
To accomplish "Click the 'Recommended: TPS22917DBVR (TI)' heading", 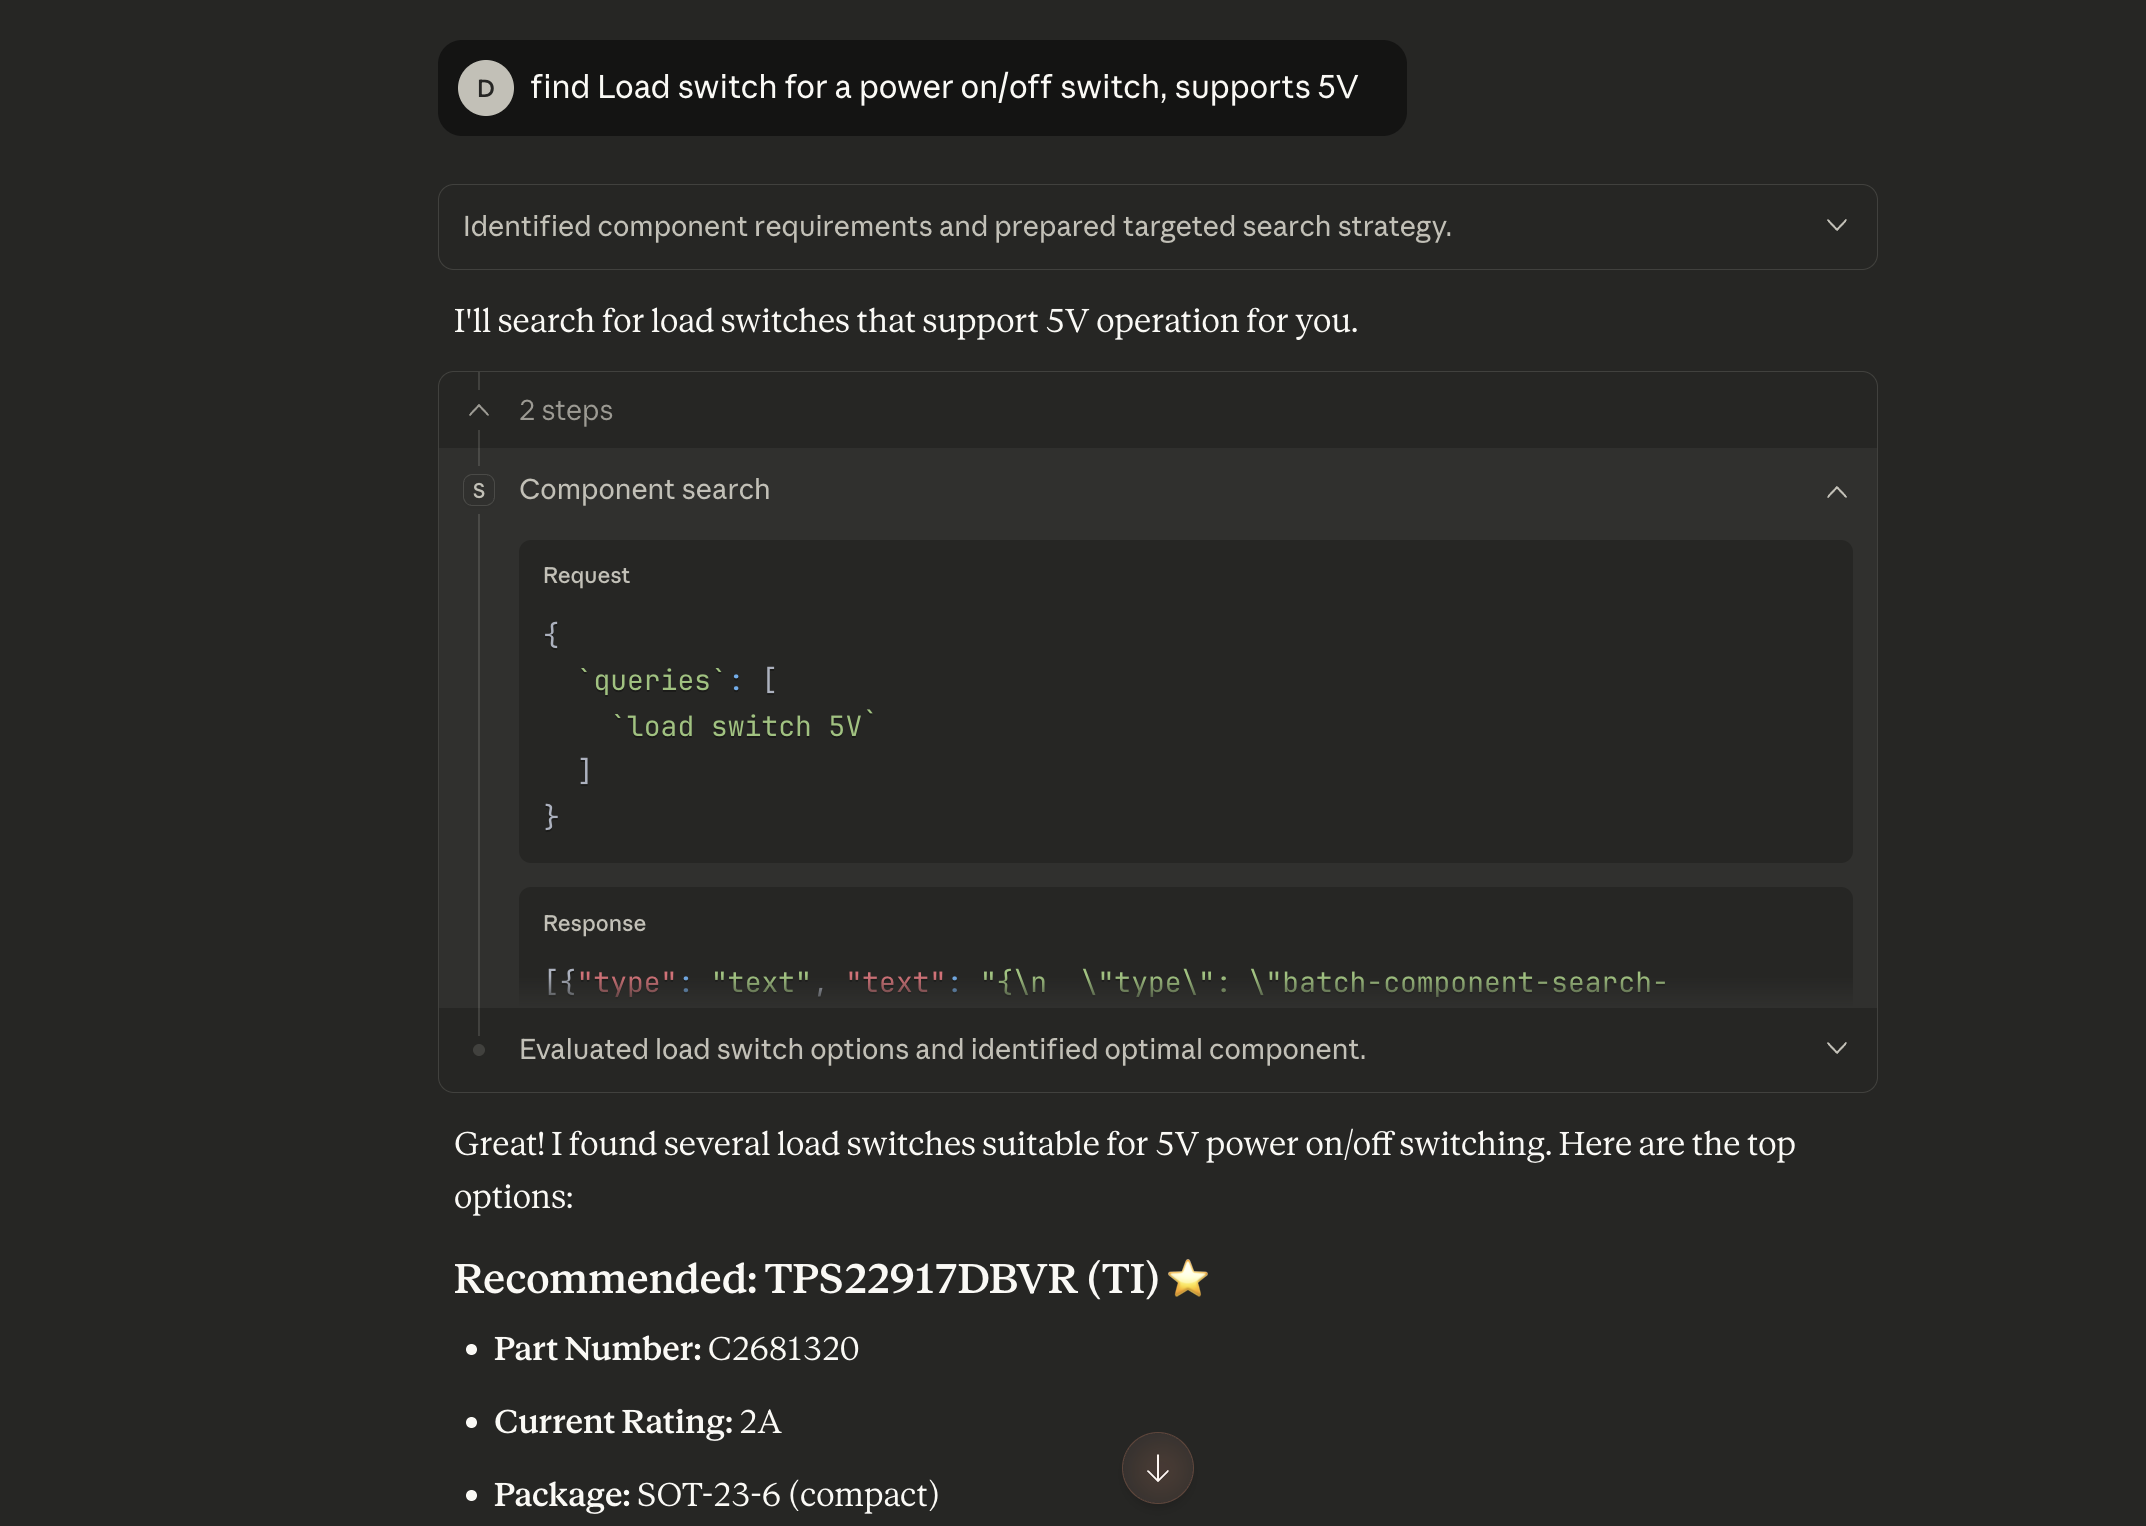I will point(805,1279).
